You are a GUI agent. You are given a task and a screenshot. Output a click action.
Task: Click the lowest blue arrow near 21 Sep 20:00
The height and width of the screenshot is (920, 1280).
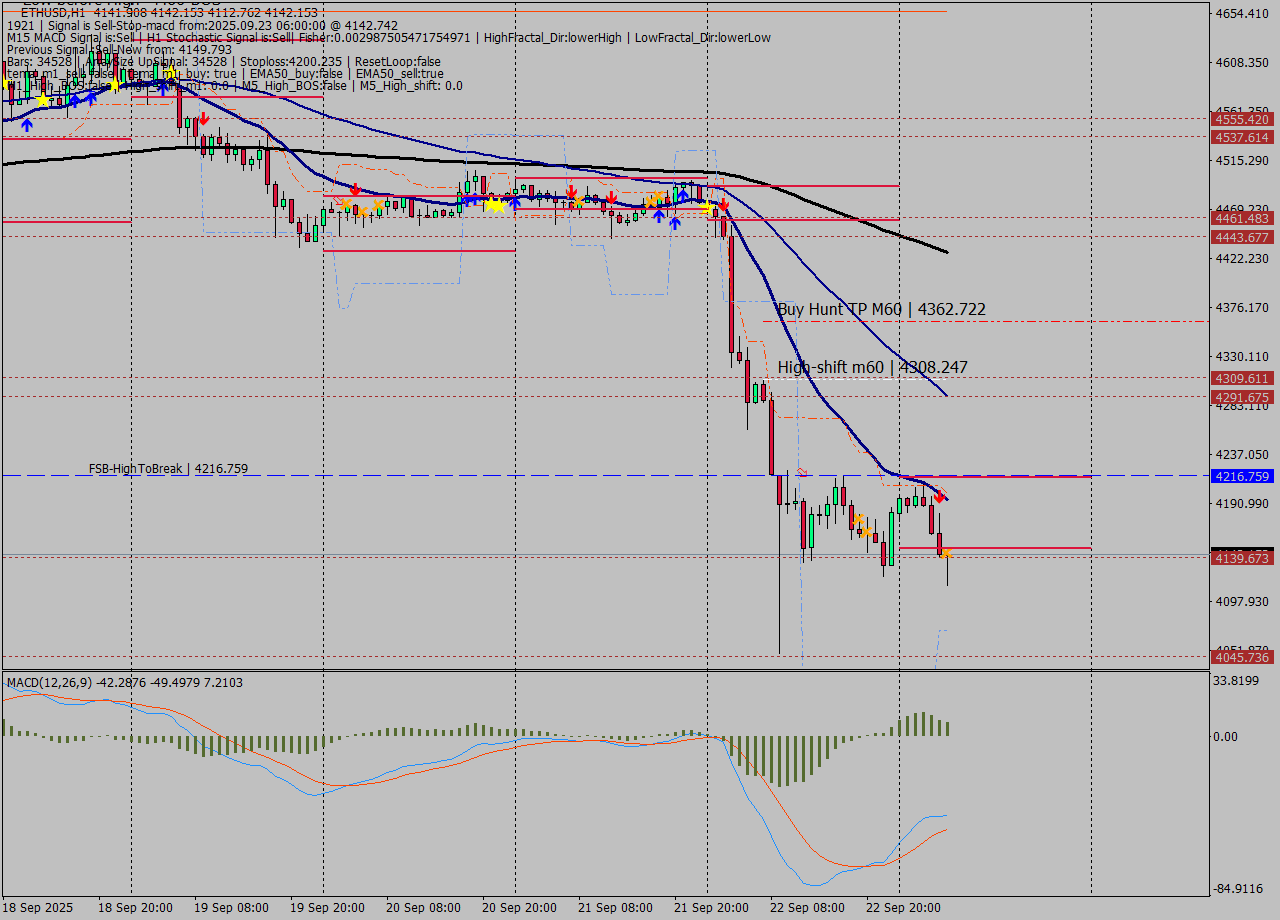[675, 222]
